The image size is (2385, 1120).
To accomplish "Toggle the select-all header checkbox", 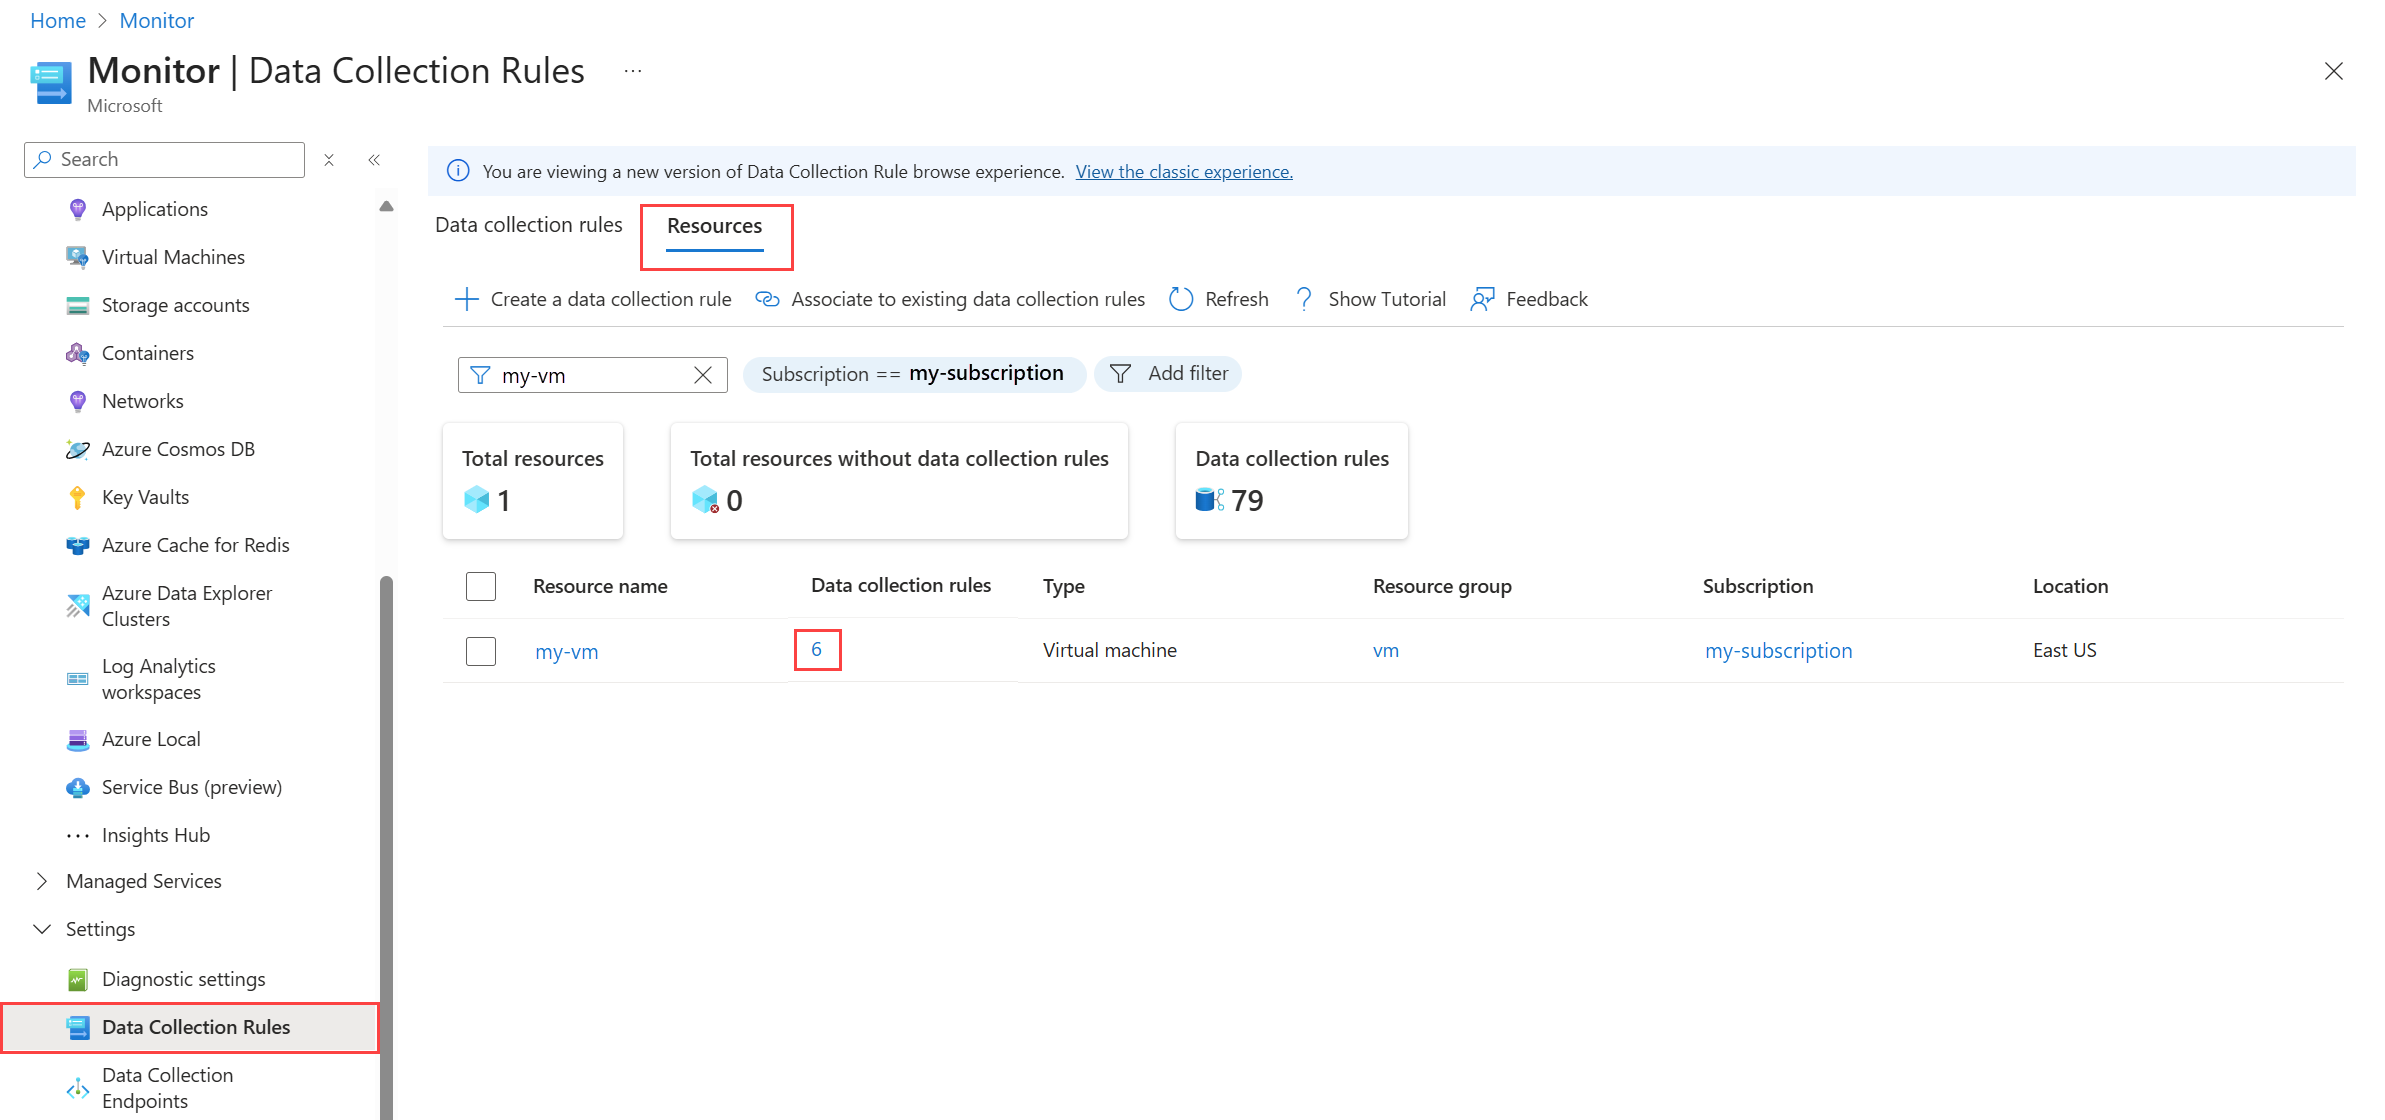I will pos(481,586).
